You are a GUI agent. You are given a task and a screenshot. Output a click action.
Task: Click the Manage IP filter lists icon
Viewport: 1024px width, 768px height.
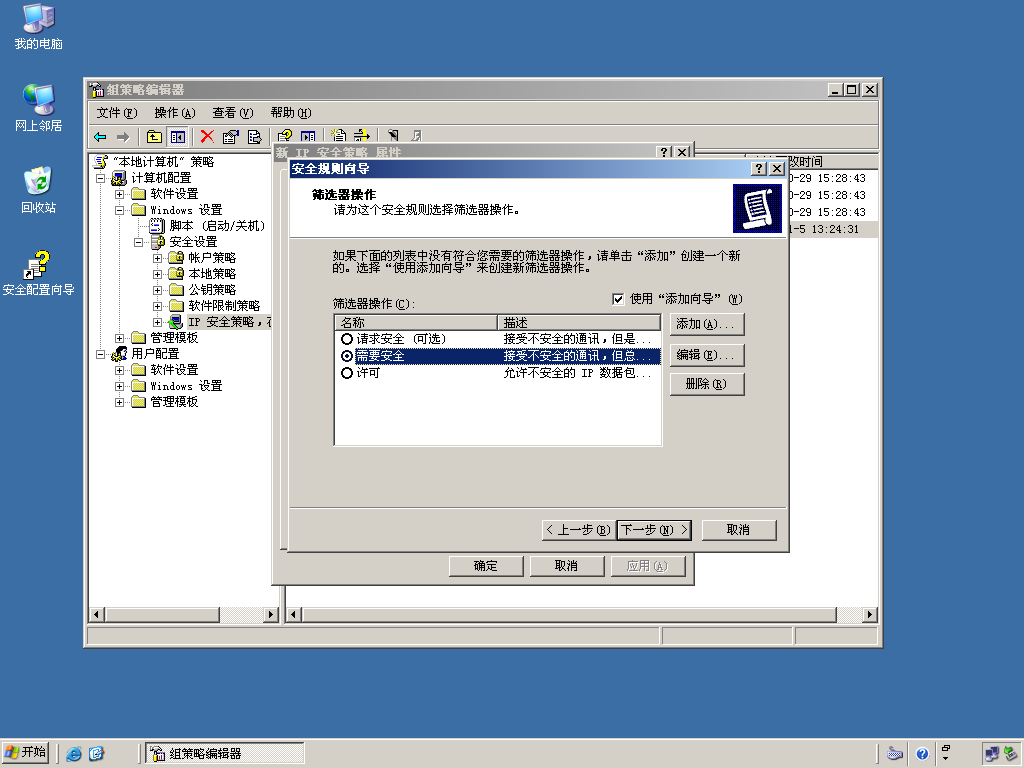point(362,136)
